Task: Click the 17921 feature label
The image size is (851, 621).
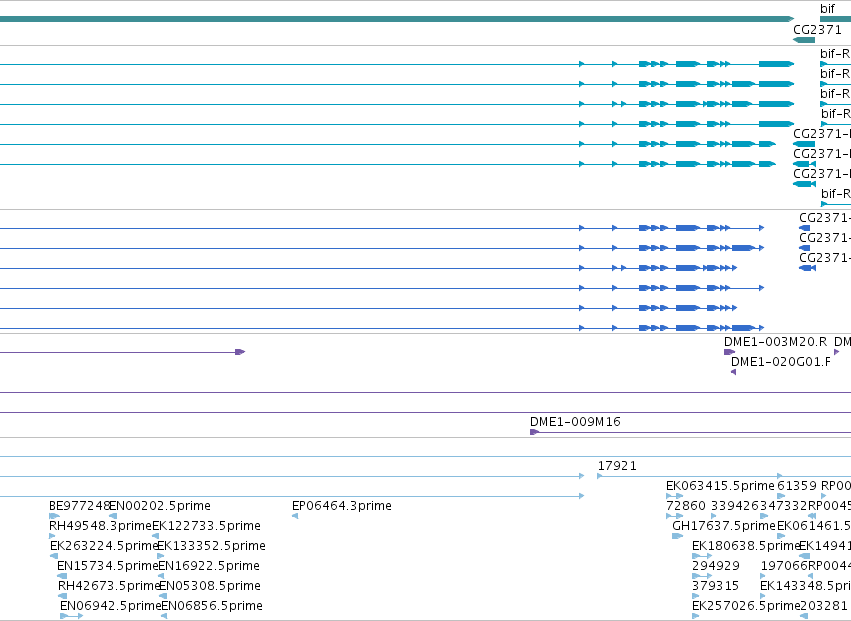Action: point(617,466)
